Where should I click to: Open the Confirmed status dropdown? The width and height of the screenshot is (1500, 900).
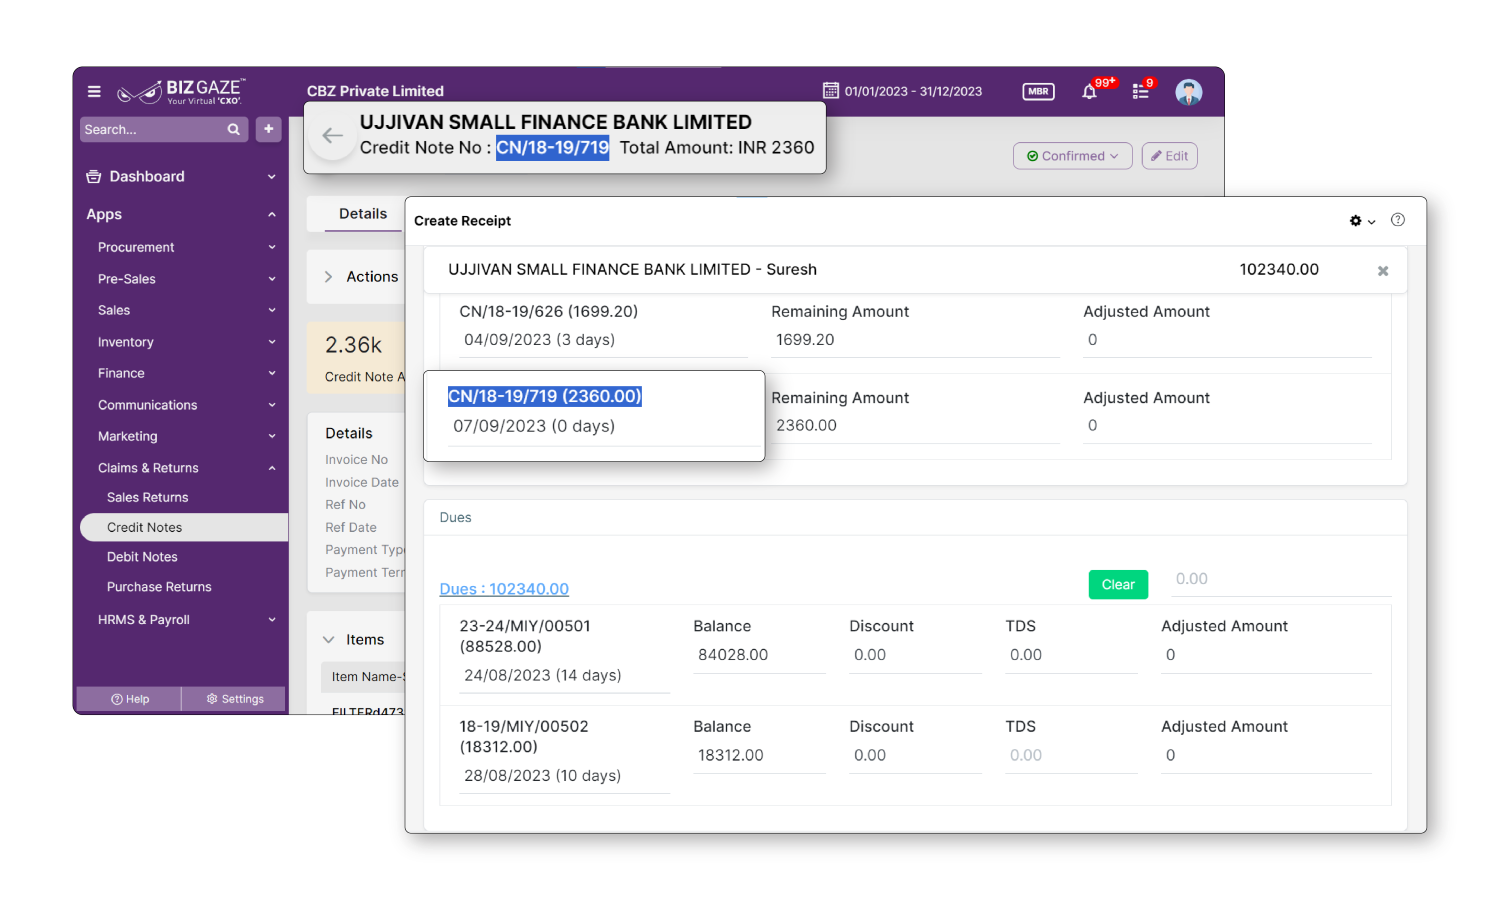(x=1072, y=156)
